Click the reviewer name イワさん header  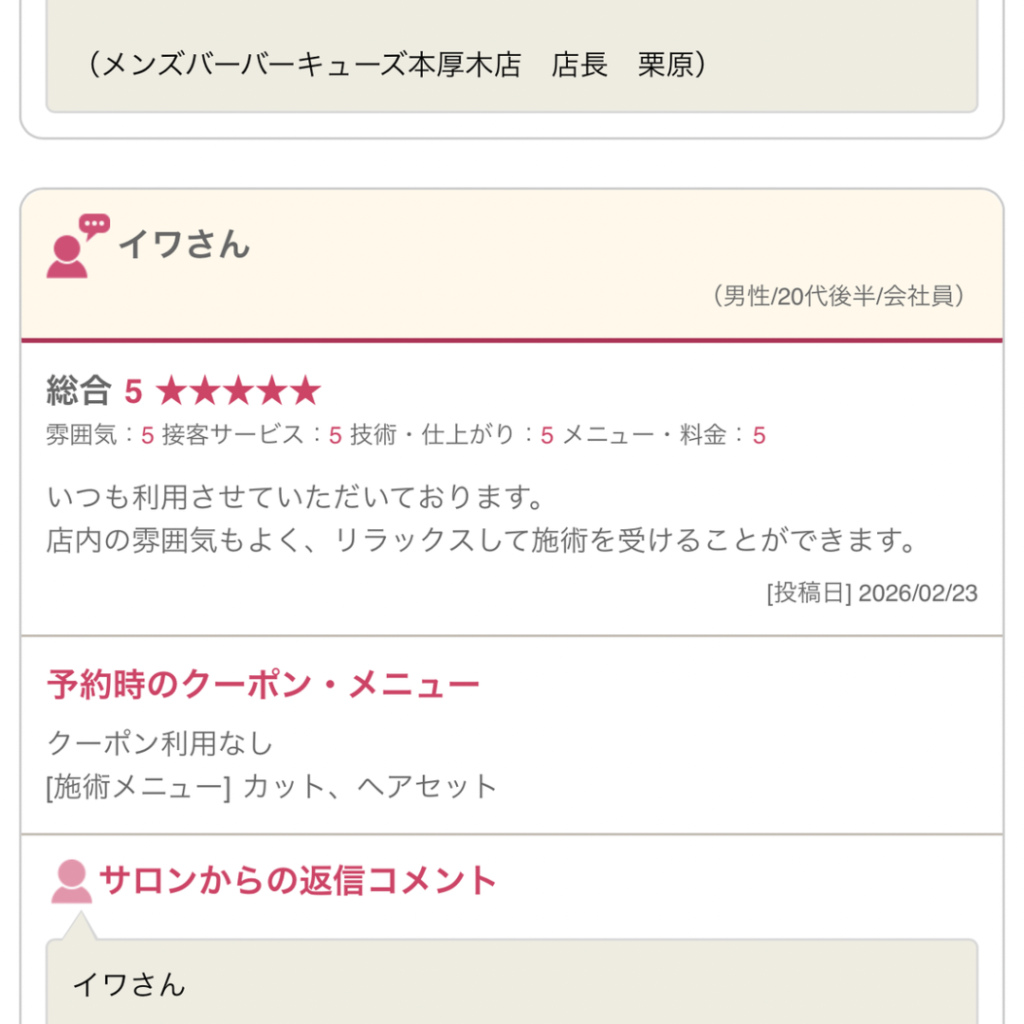(x=184, y=245)
